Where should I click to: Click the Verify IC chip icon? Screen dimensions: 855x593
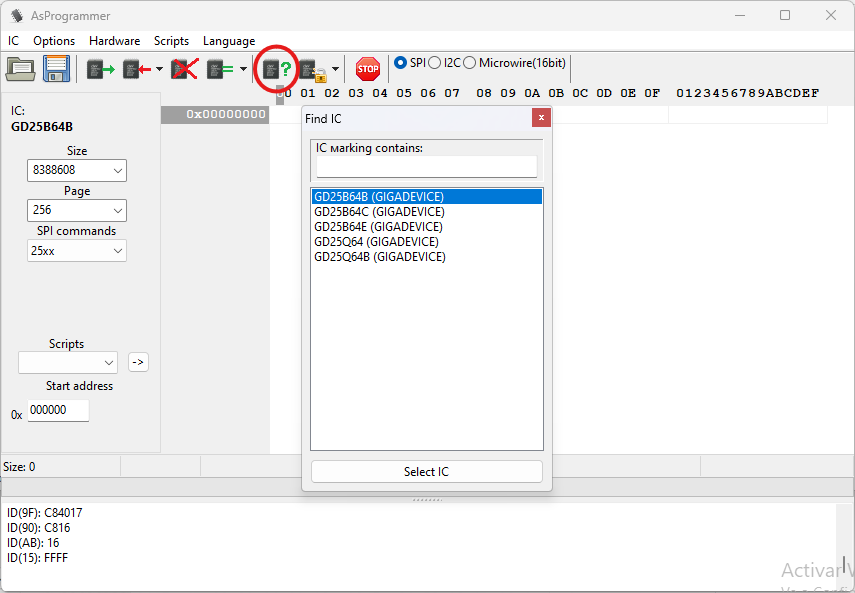[220, 69]
